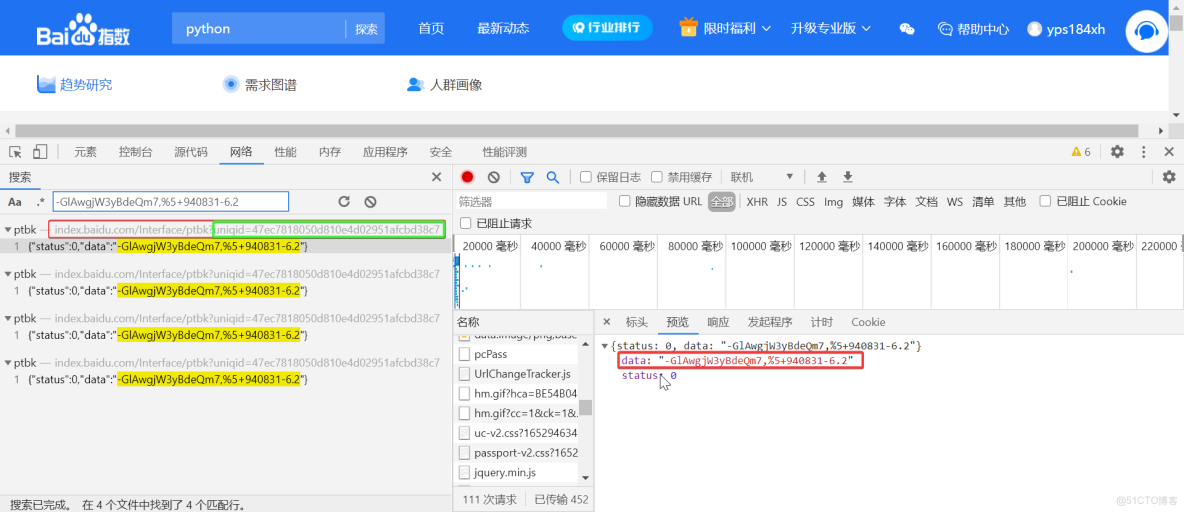
Task: Open the 内存 memory tab
Action: 330,152
